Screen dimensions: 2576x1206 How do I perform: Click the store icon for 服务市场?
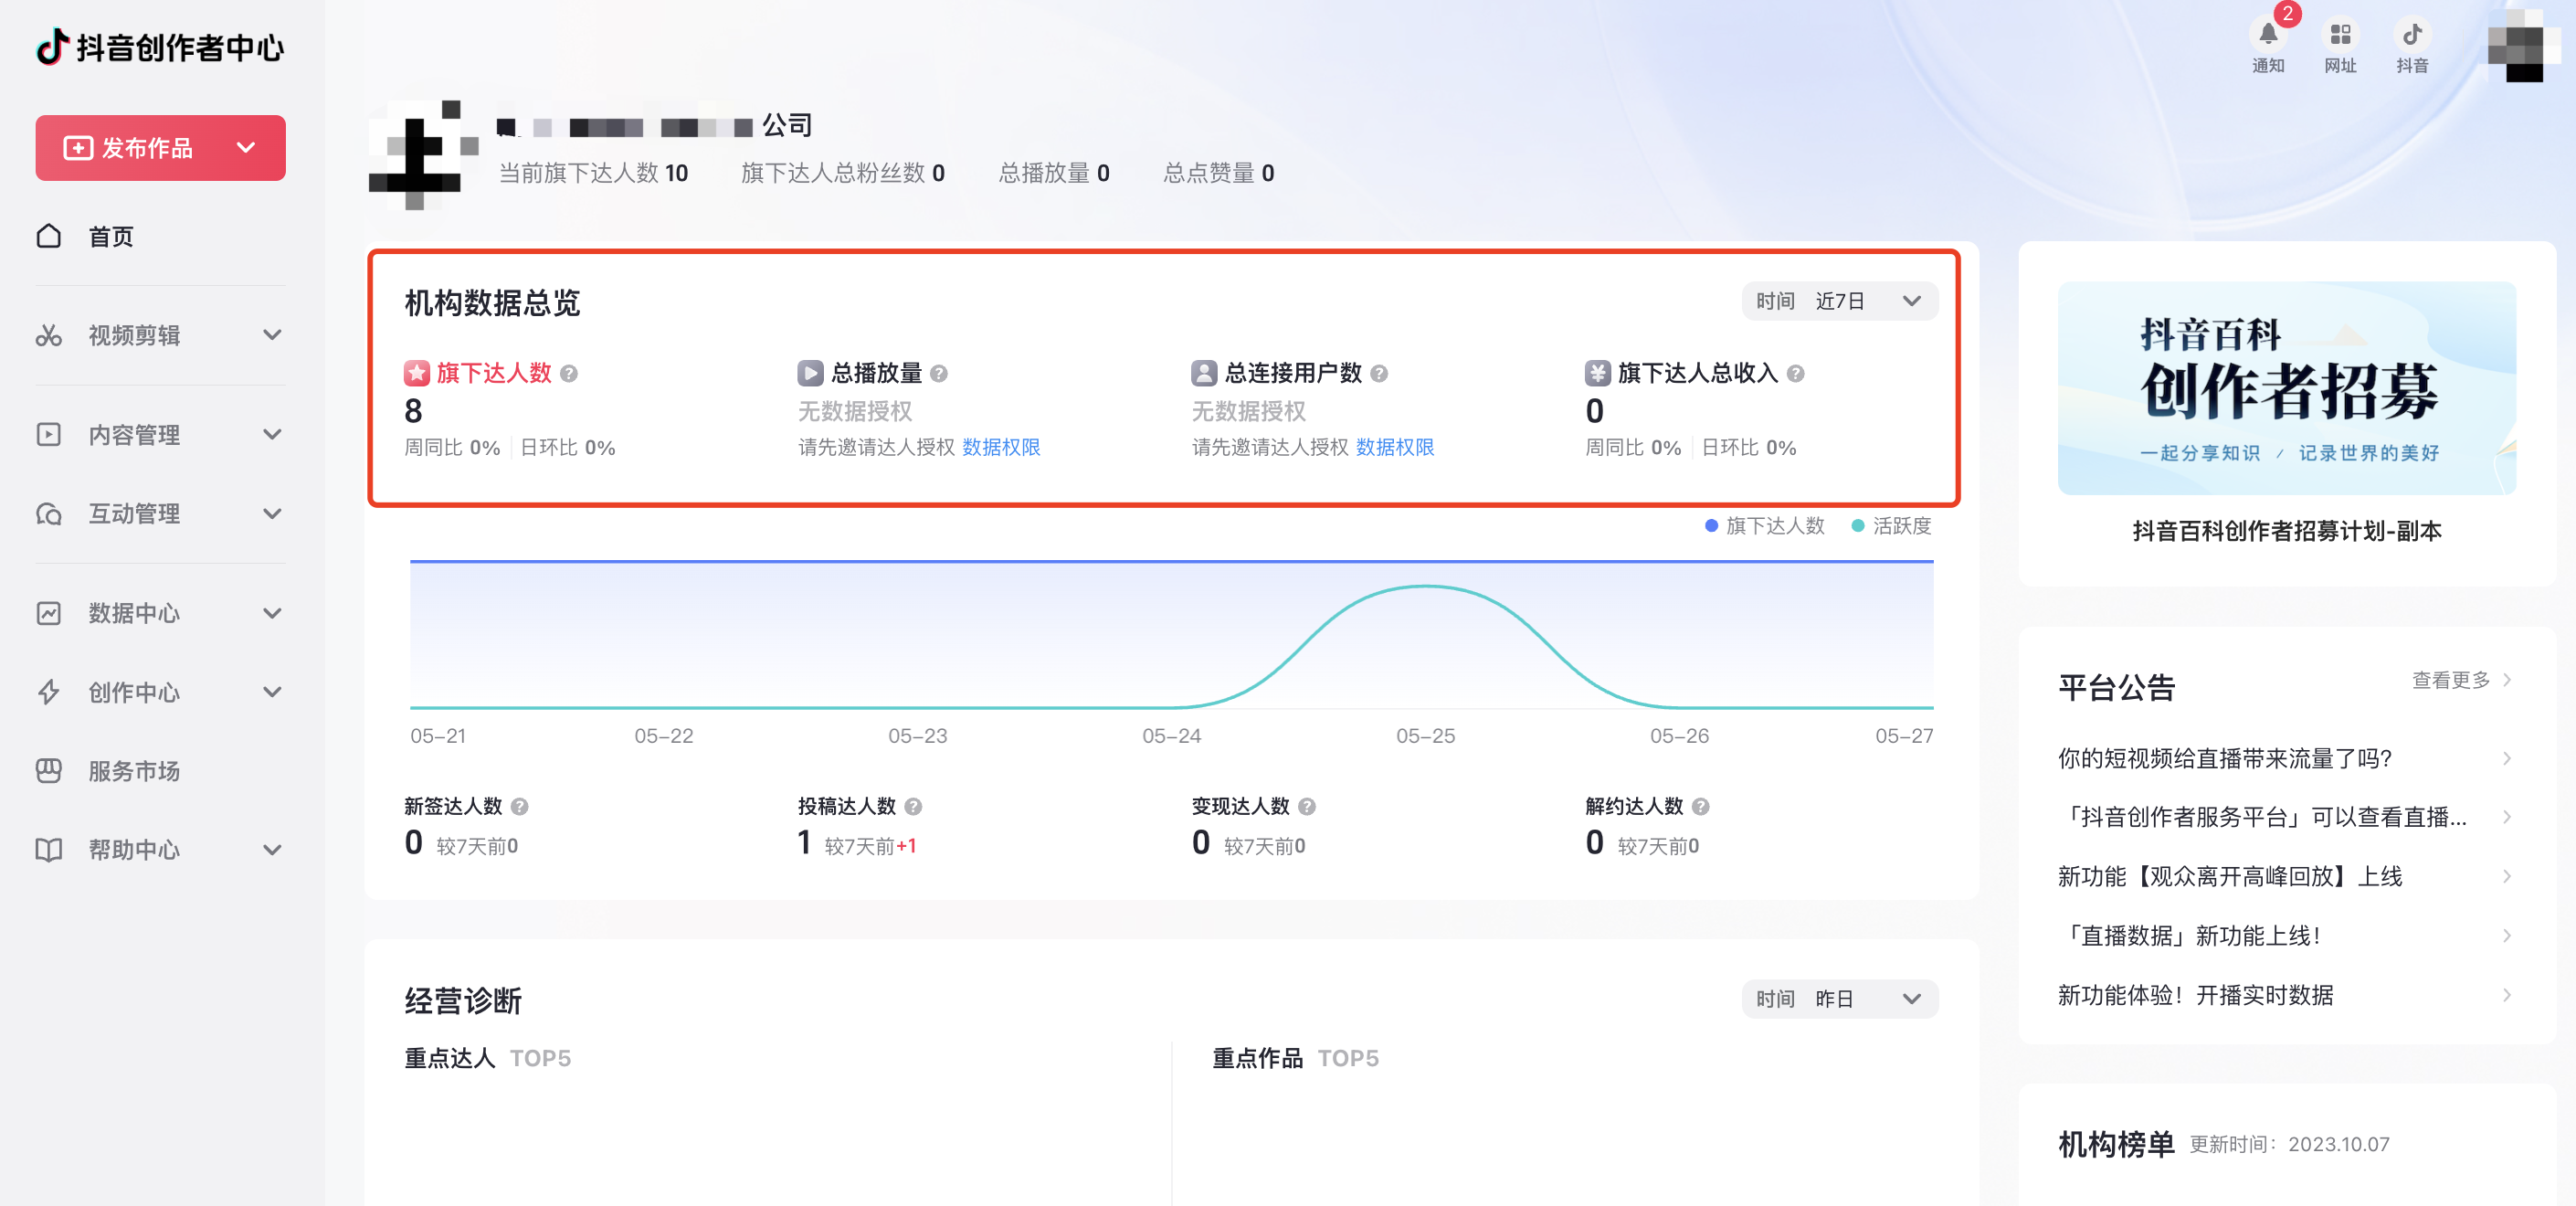click(49, 771)
